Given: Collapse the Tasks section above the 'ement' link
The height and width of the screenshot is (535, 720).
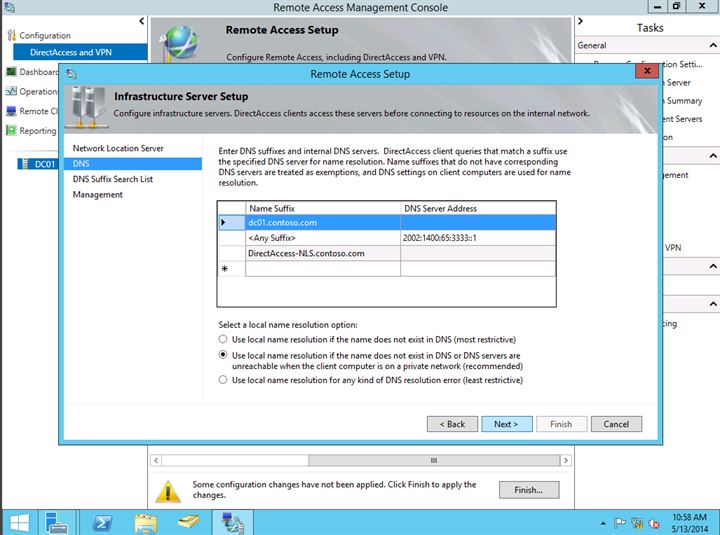Looking at the screenshot, I should (712, 156).
